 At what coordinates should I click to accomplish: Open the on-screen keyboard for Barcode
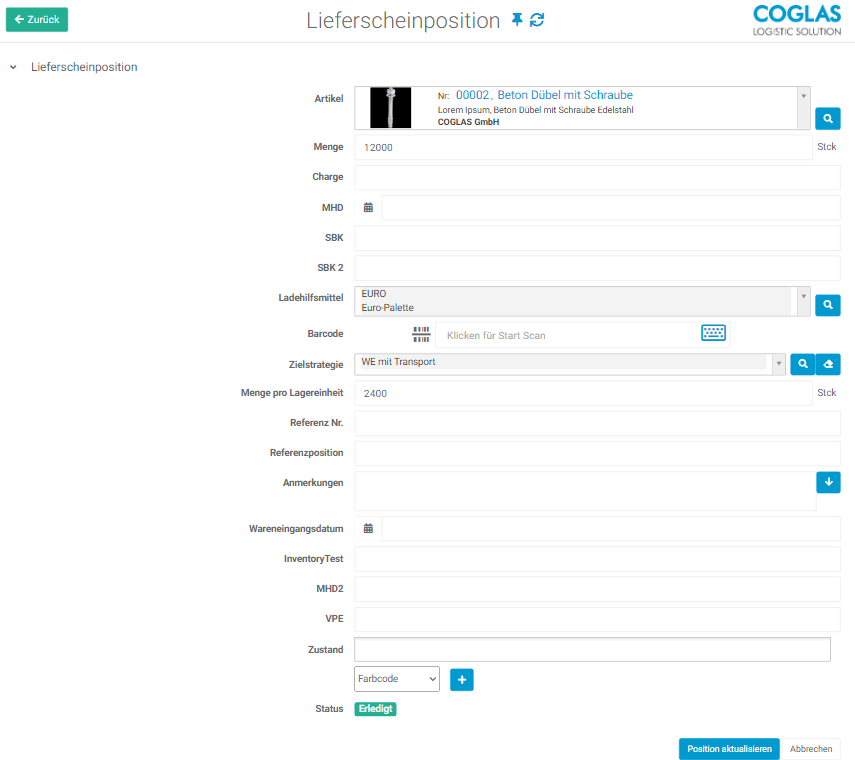pos(713,334)
